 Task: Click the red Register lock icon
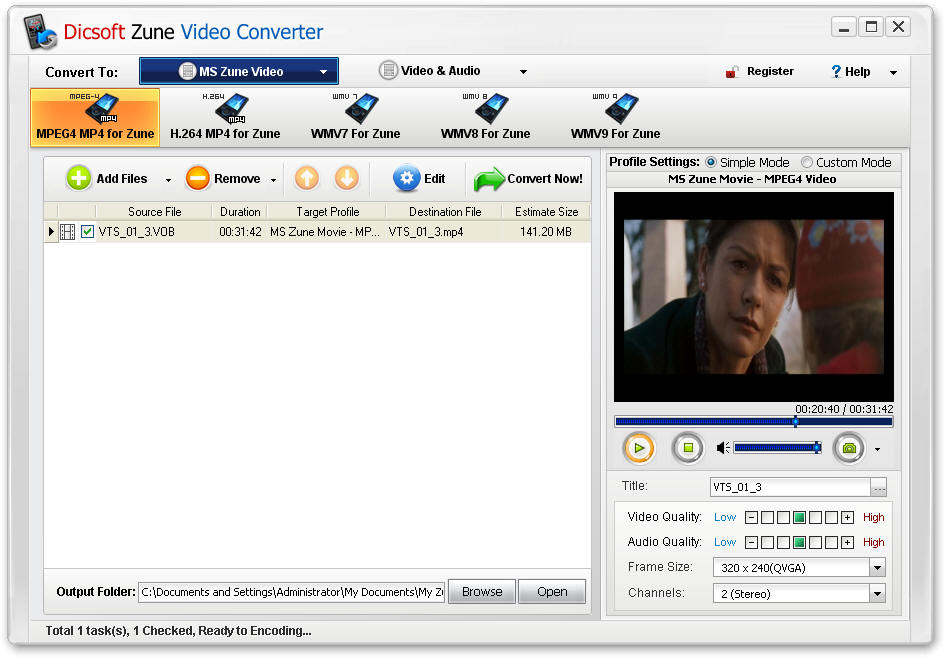[732, 72]
